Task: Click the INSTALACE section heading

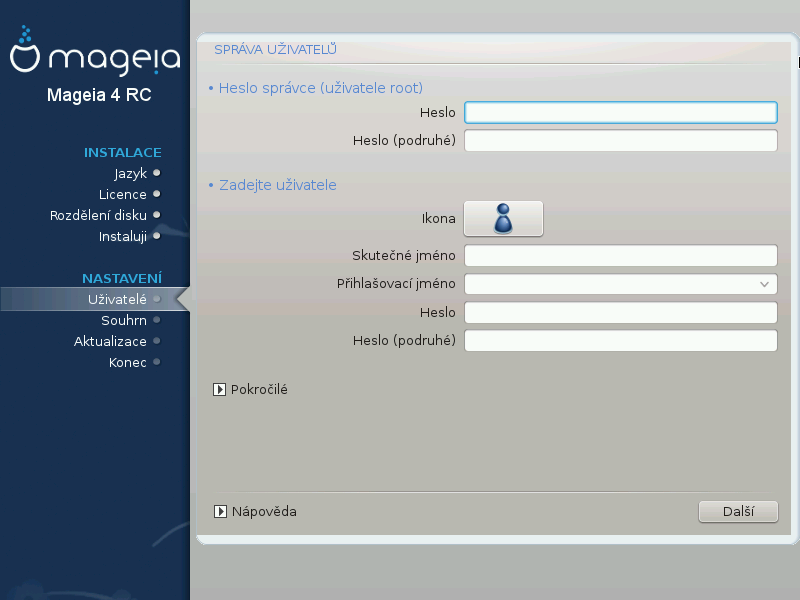Action: pos(122,152)
